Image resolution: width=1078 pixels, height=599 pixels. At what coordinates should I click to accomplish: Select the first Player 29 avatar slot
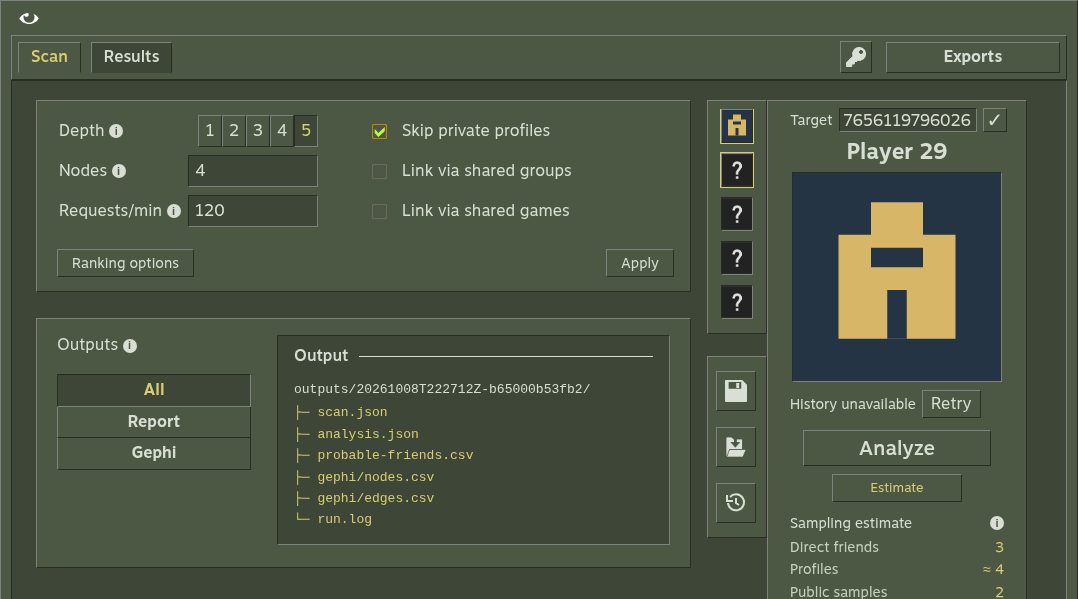(737, 127)
